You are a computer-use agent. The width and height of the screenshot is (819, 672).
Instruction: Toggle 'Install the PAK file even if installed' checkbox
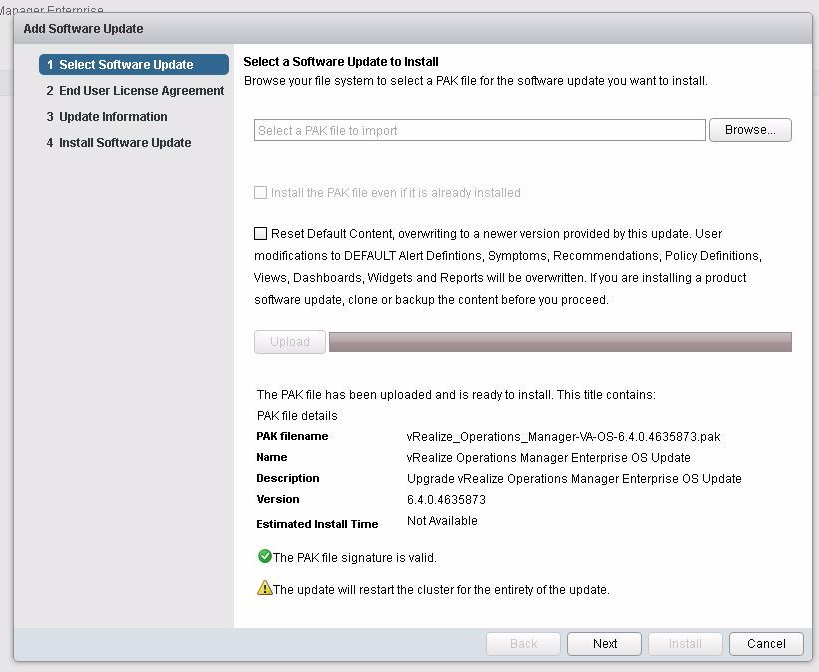coord(261,192)
